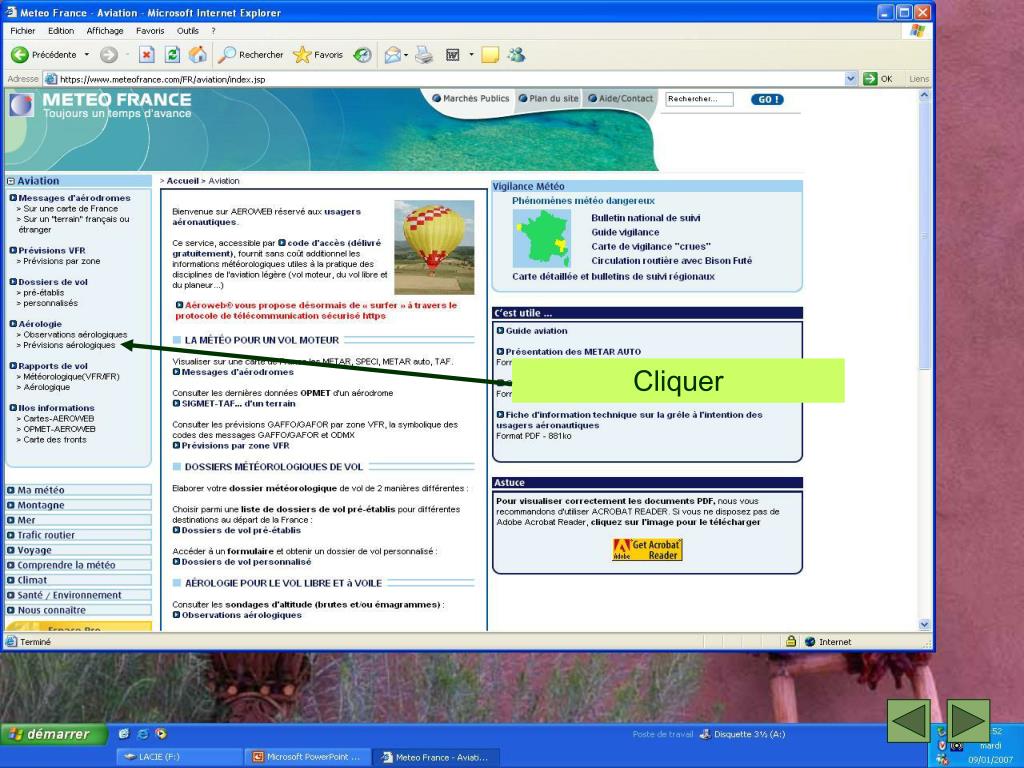
Task: Go to the Home page icon
Action: 198,55
